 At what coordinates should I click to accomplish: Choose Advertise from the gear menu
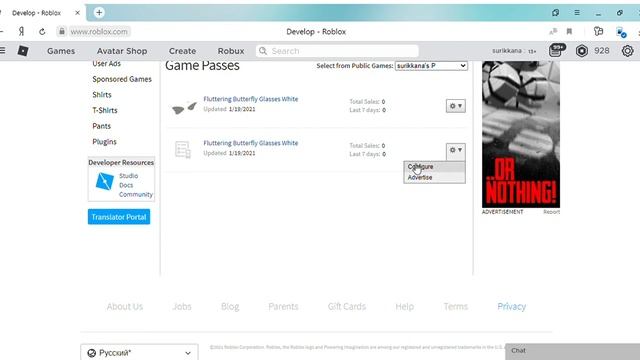(434, 178)
